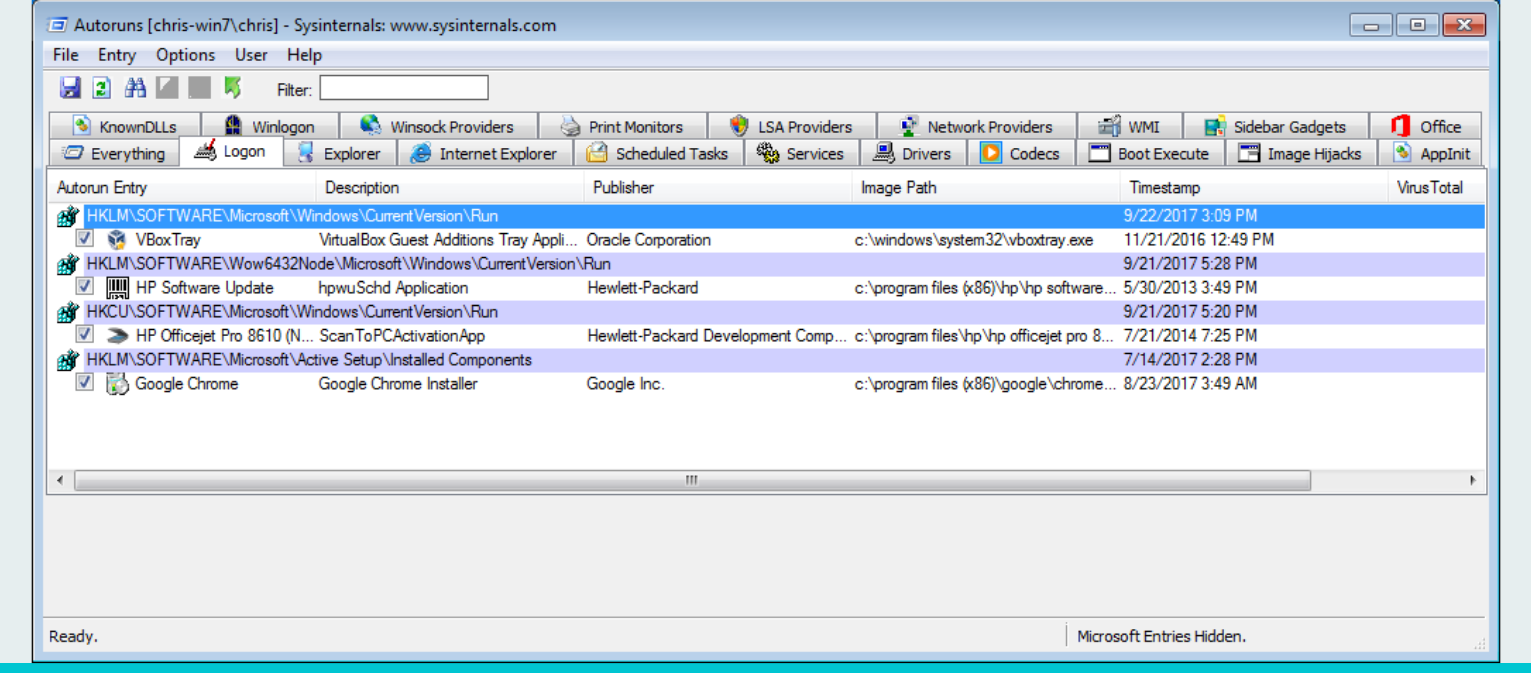The height and width of the screenshot is (673, 1531).
Task: Click the Jump to Entry green arrow icon
Action: [233, 88]
